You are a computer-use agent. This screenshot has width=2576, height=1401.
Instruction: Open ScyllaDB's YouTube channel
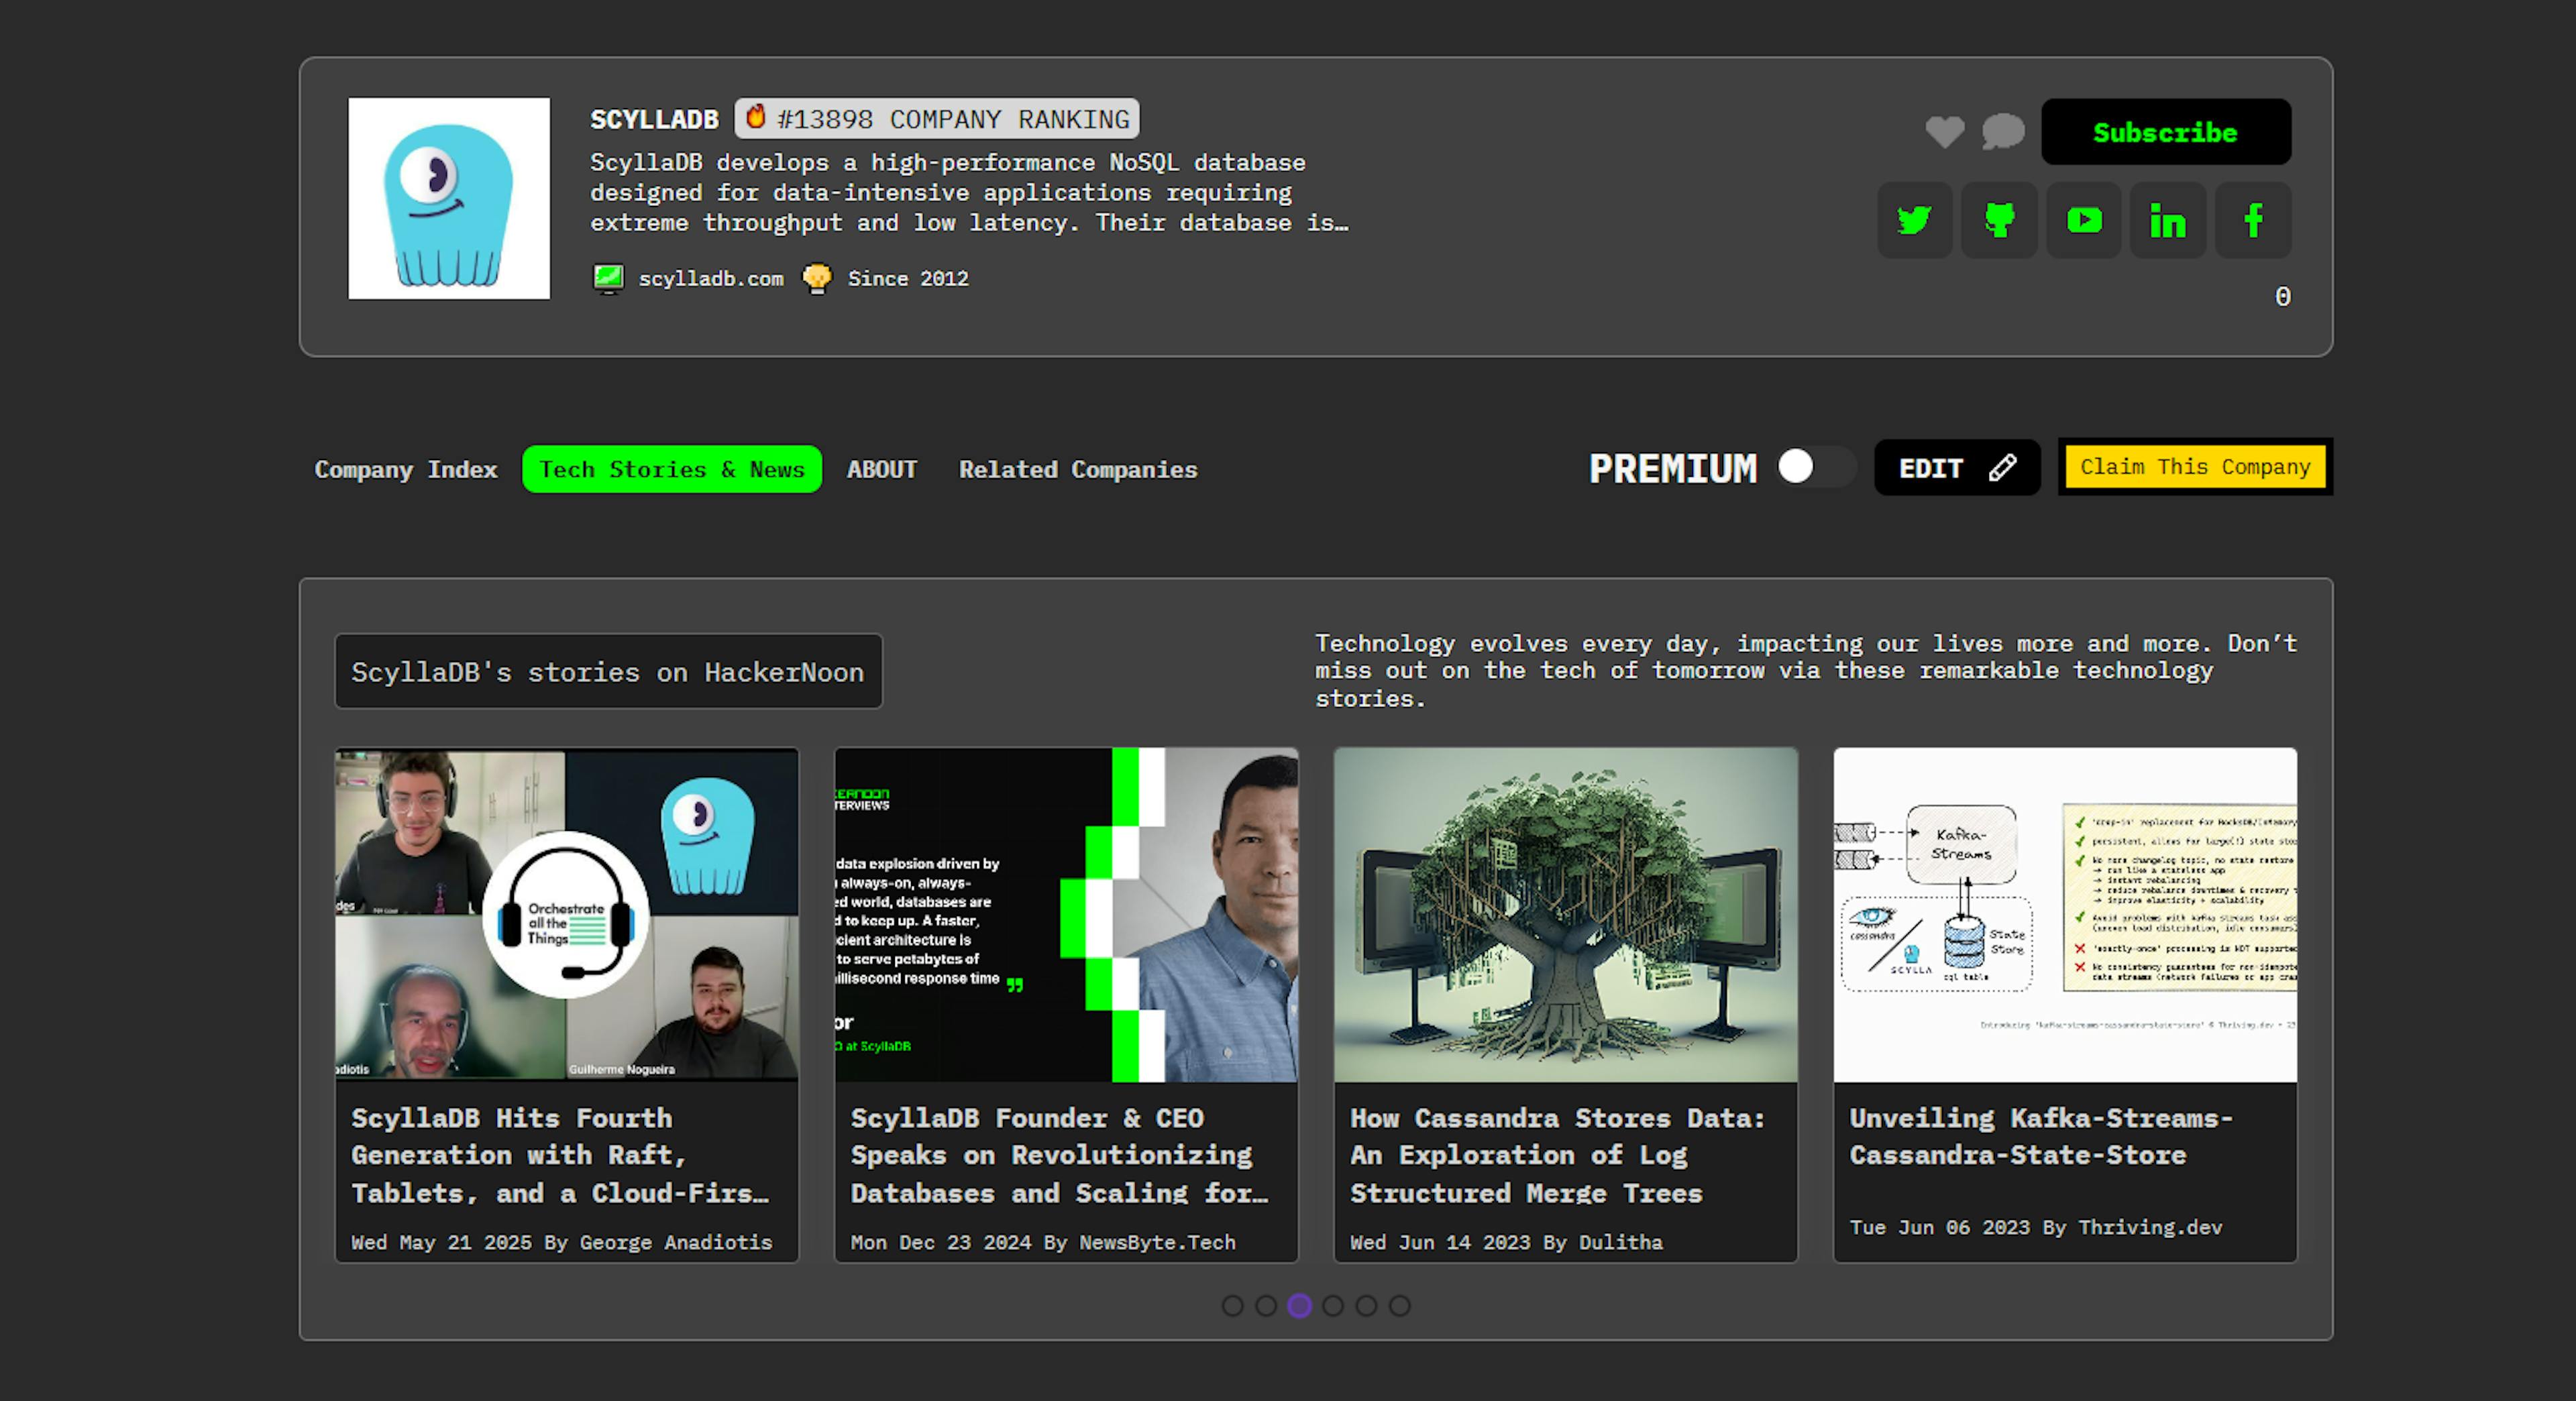coord(2084,220)
